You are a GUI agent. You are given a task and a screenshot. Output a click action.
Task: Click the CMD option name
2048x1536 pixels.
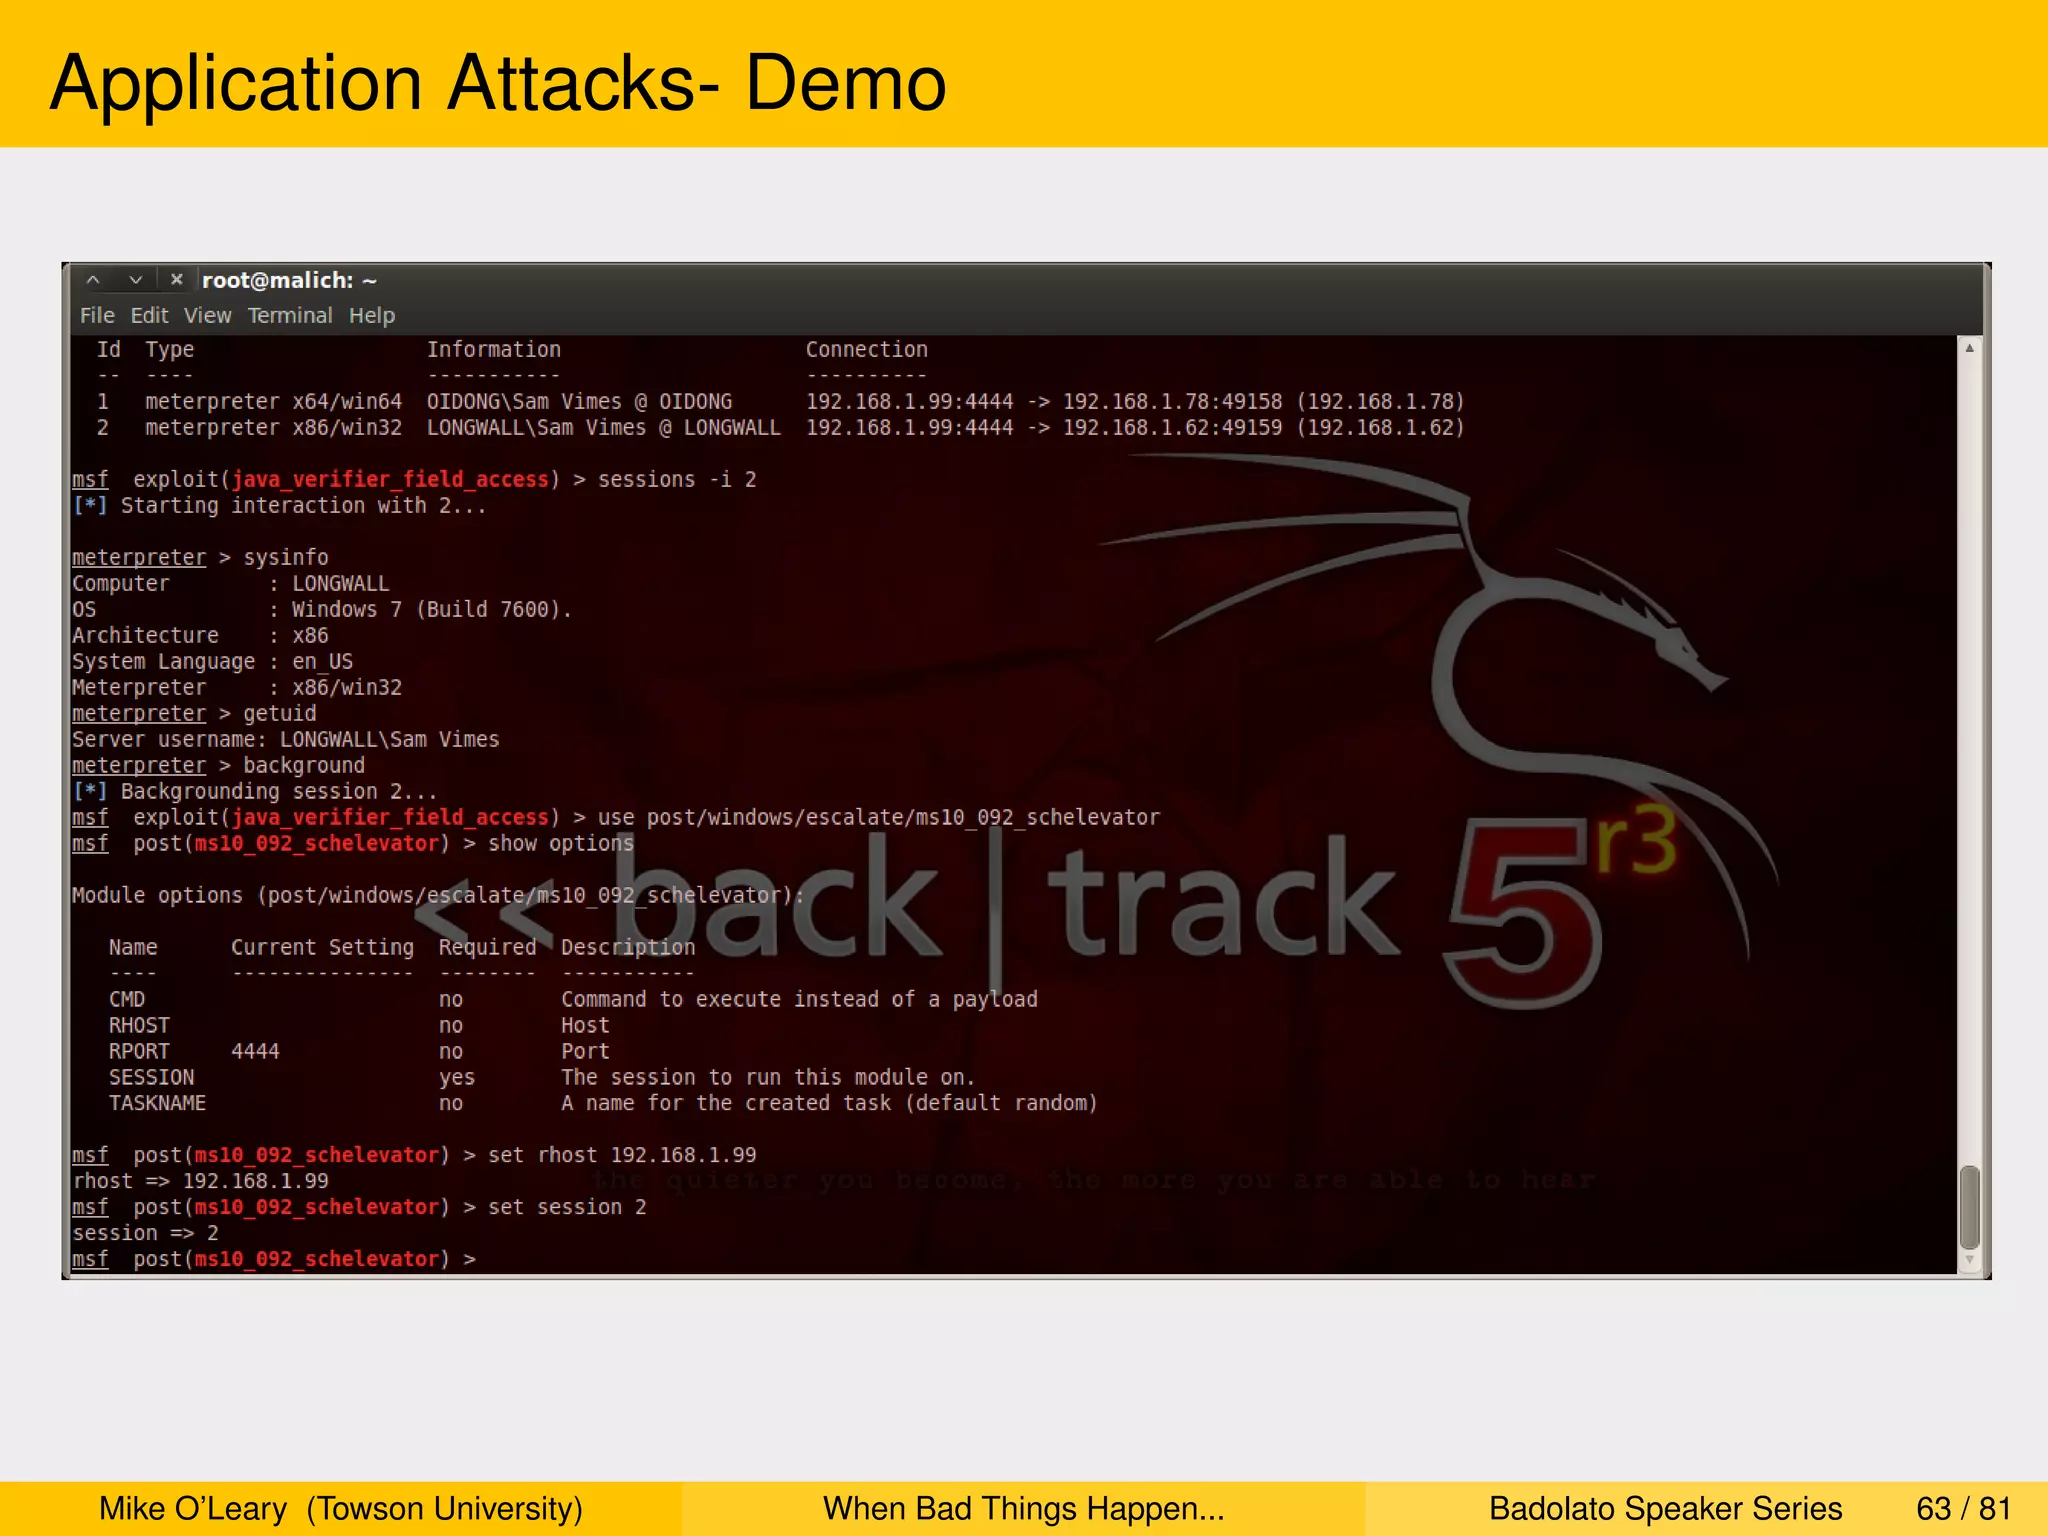coord(127,1000)
